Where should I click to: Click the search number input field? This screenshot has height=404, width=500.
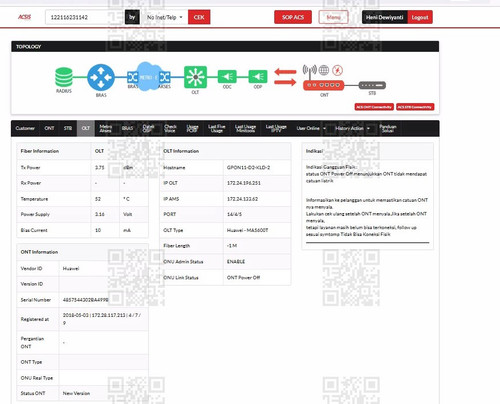[x=85, y=17]
